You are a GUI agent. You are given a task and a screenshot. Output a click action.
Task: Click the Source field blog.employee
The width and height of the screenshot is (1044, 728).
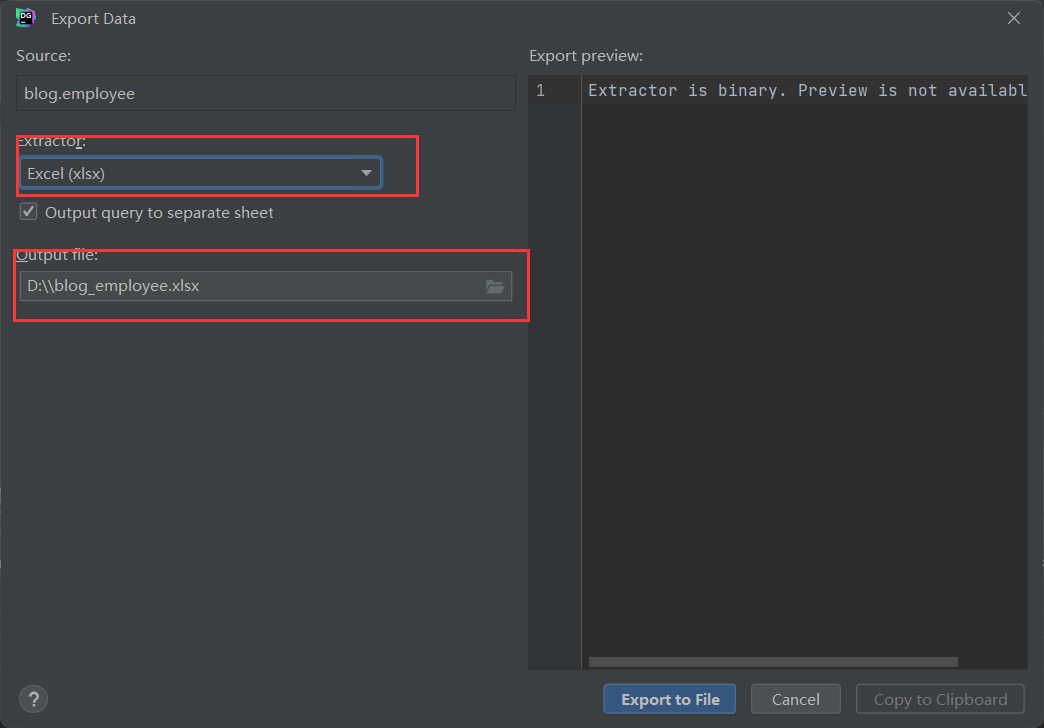(266, 93)
